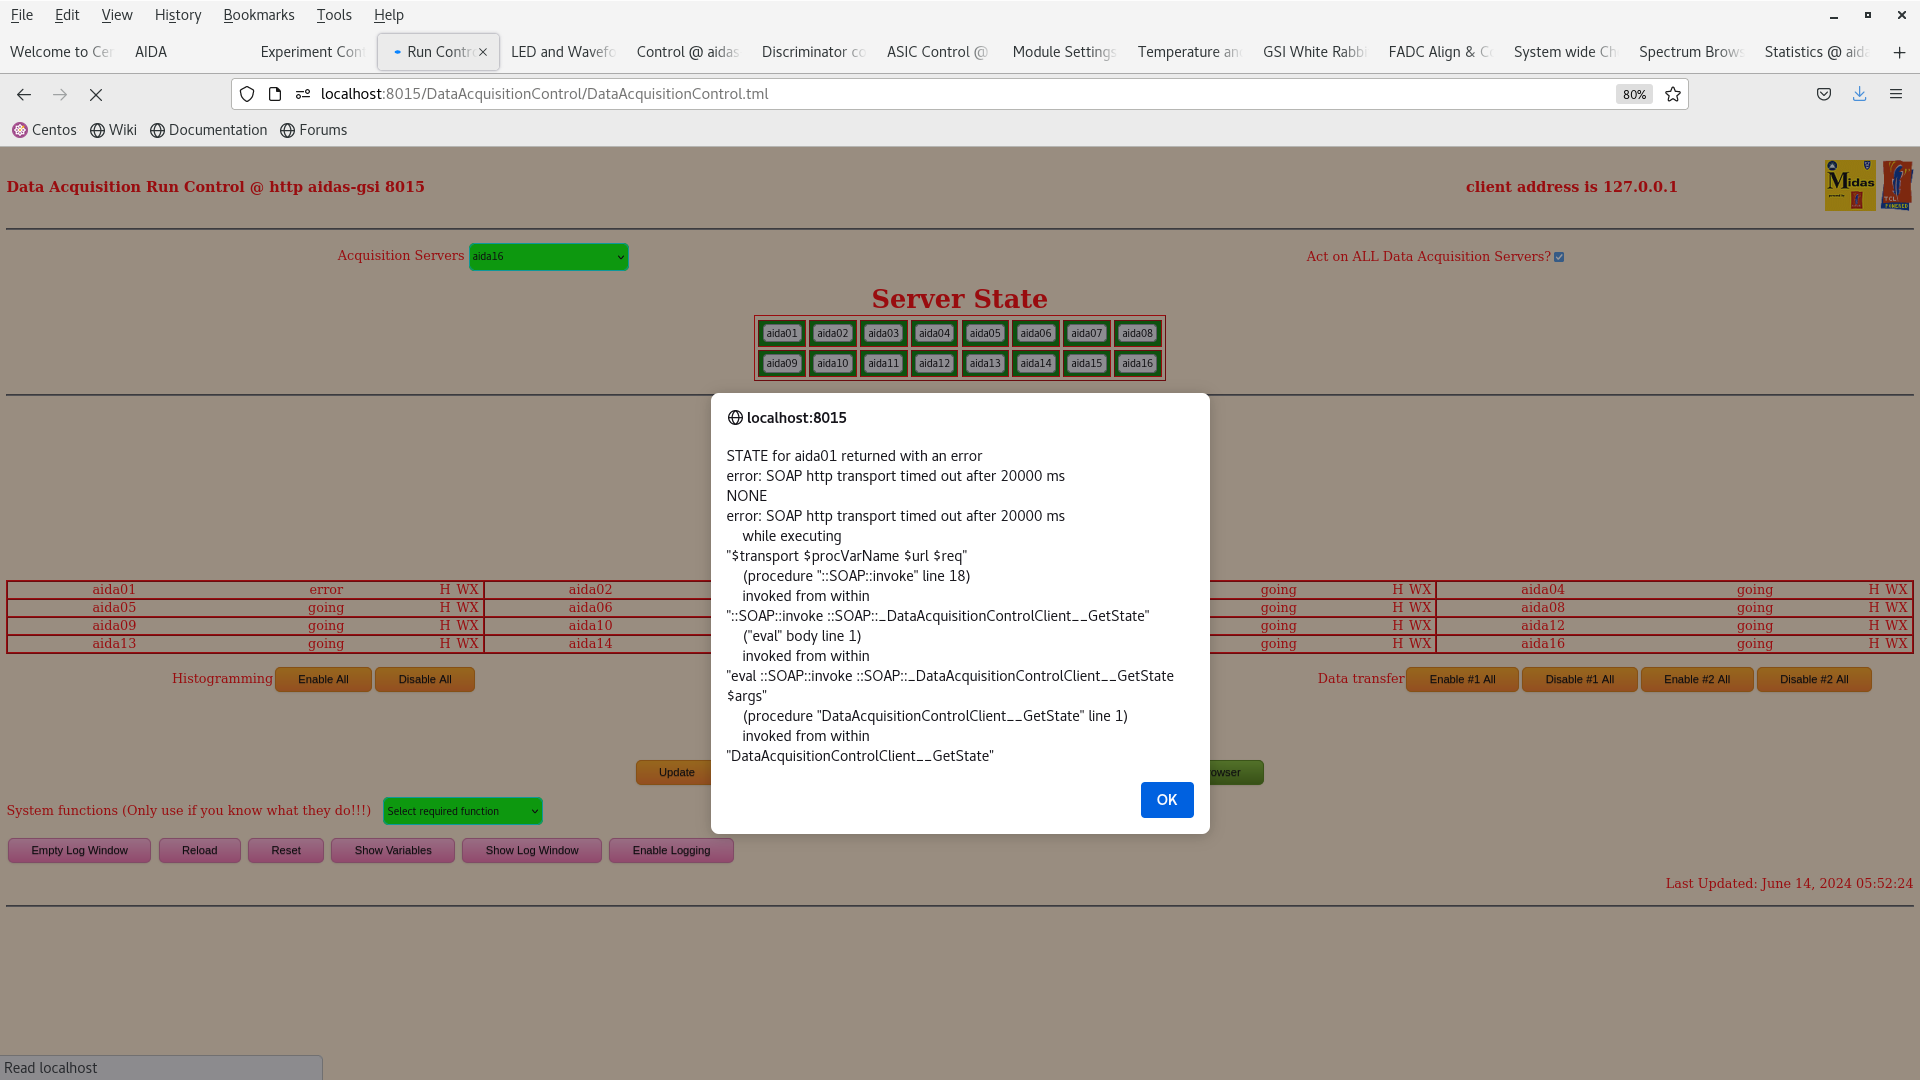This screenshot has height=1080, width=1920.
Task: Click shield tracking protection icon
Action: (247, 94)
